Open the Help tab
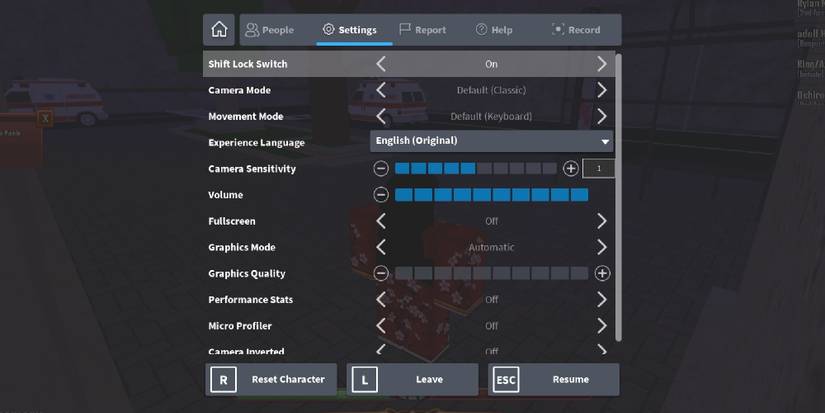825x413 pixels. (496, 30)
